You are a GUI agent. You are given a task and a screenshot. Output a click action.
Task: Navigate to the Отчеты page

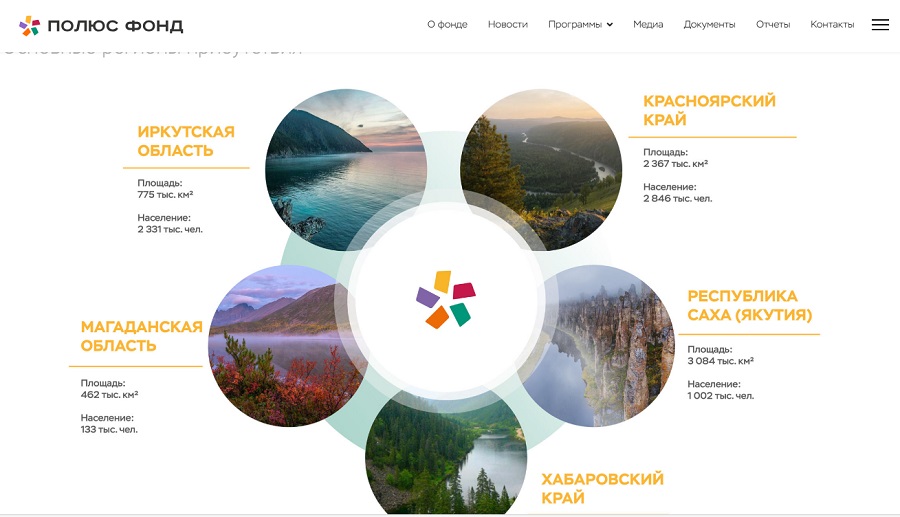click(x=773, y=25)
